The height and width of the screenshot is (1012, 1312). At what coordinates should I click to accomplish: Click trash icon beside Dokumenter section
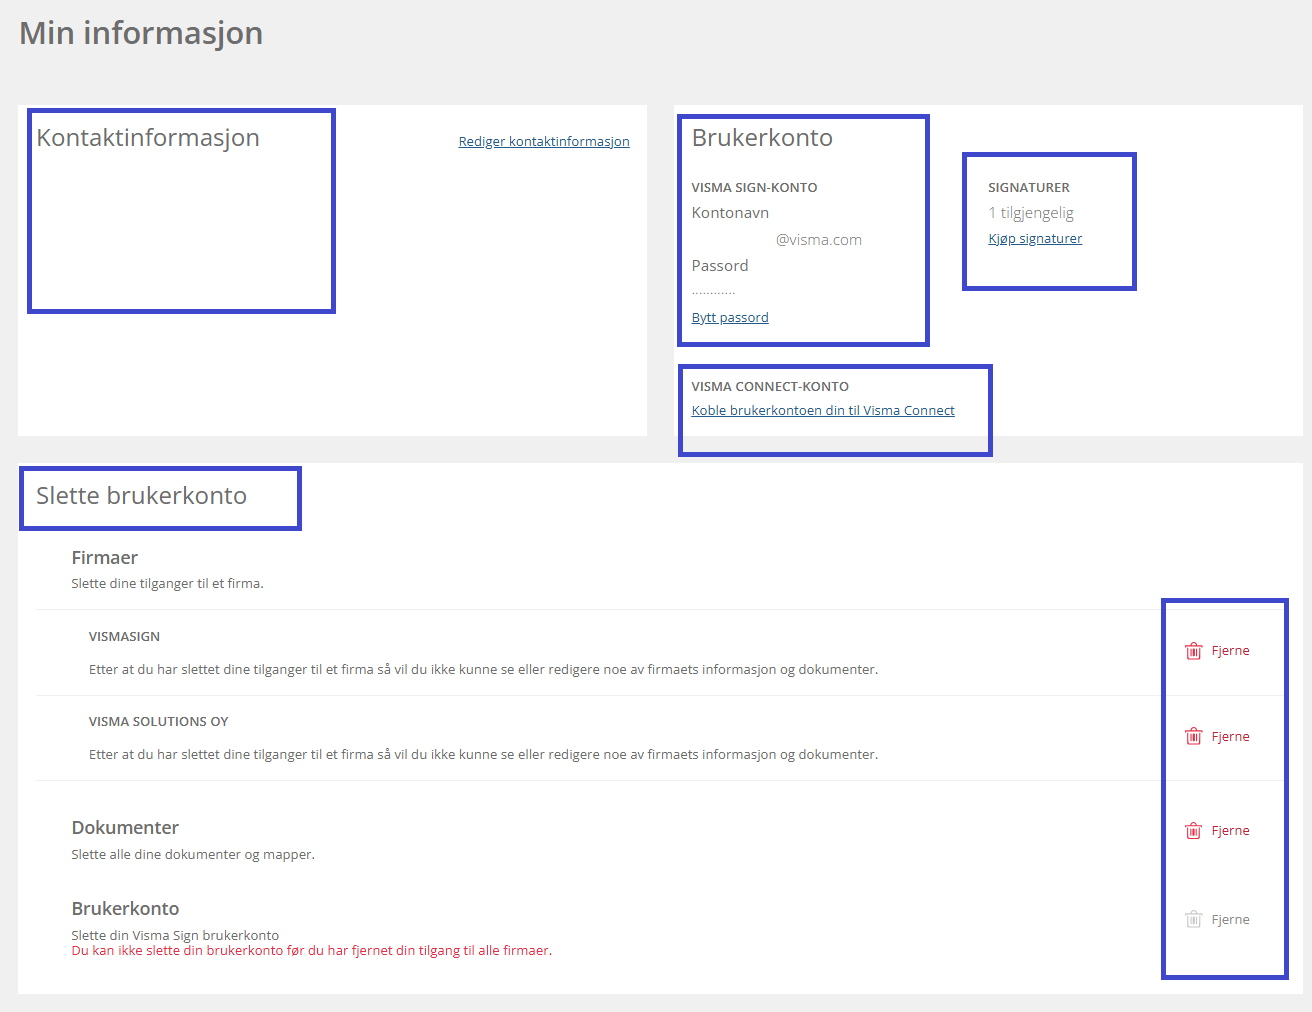1193,831
